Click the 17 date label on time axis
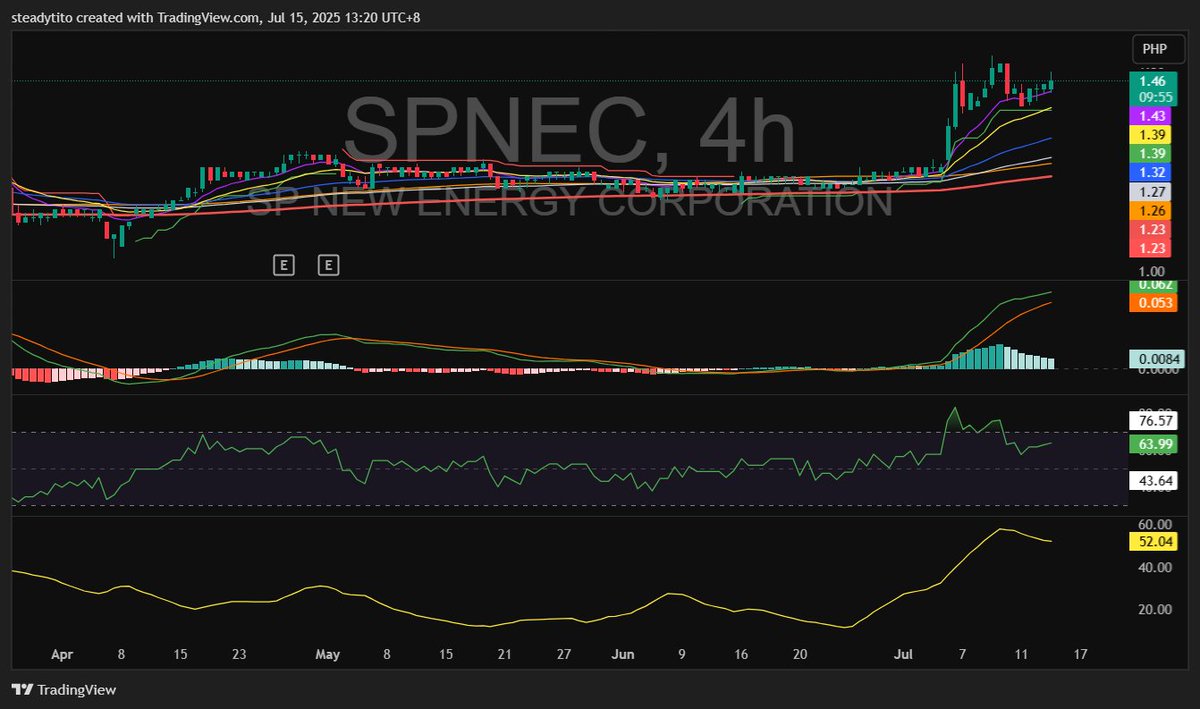Screen dimensions: 1200x709 coord(1080,655)
